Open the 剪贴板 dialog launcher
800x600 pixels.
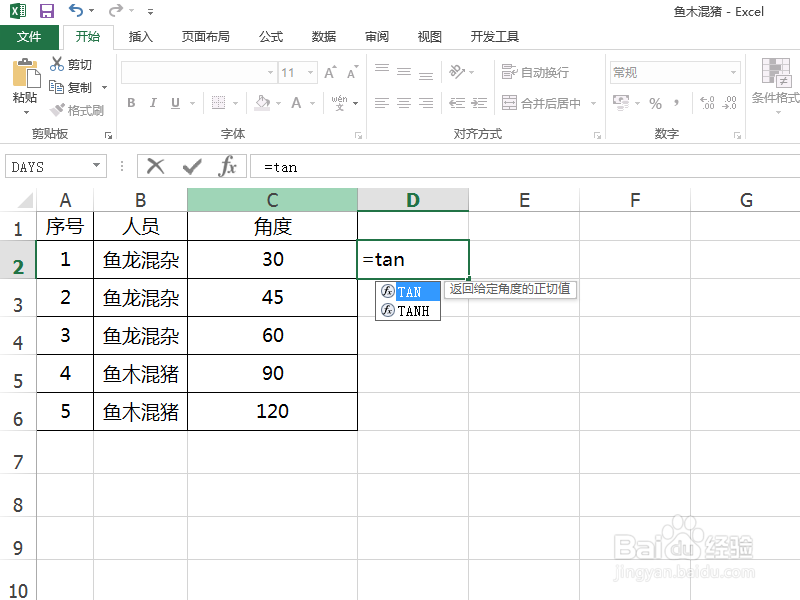[108, 135]
